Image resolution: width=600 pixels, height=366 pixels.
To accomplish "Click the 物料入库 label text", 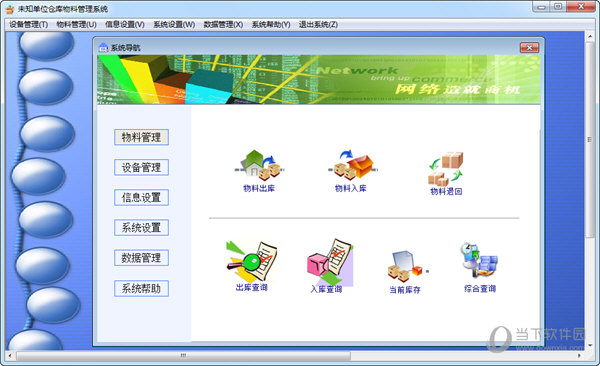I will click(351, 188).
